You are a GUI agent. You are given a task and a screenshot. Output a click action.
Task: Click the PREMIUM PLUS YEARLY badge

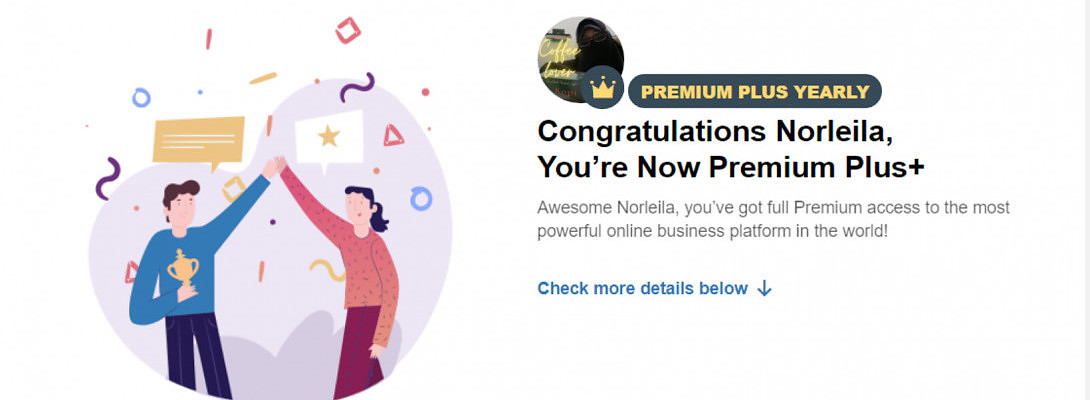pyautogui.click(x=755, y=92)
